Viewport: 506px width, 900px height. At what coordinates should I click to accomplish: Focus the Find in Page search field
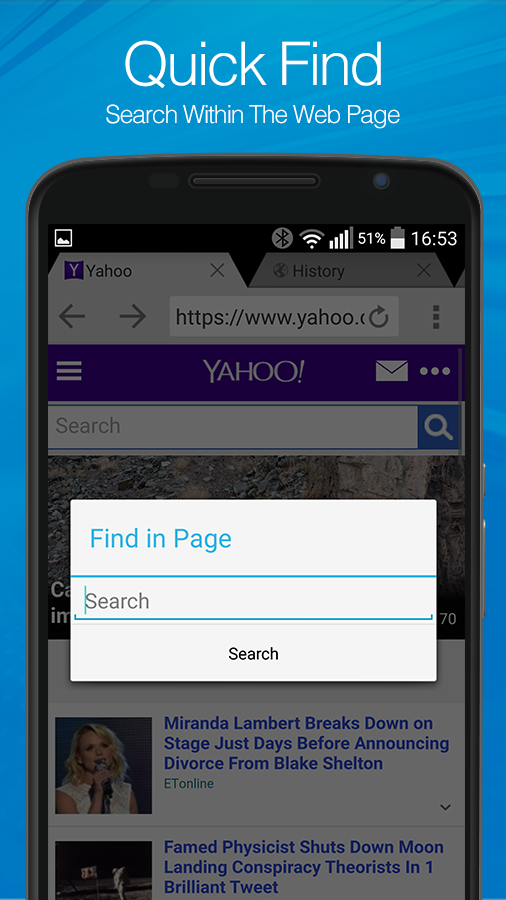pyautogui.click(x=253, y=601)
